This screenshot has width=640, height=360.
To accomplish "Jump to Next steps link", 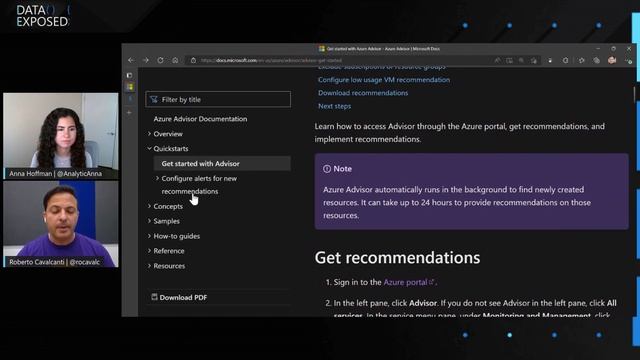I will coord(334,106).
